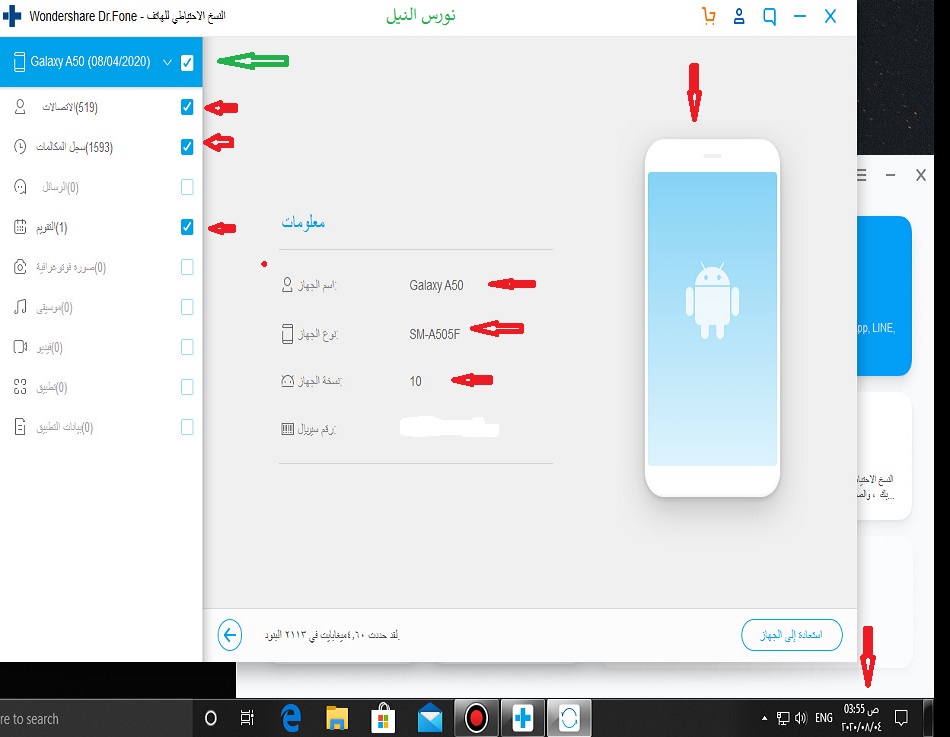Click the Android phone preview image
The width and height of the screenshot is (950, 737).
(x=712, y=318)
